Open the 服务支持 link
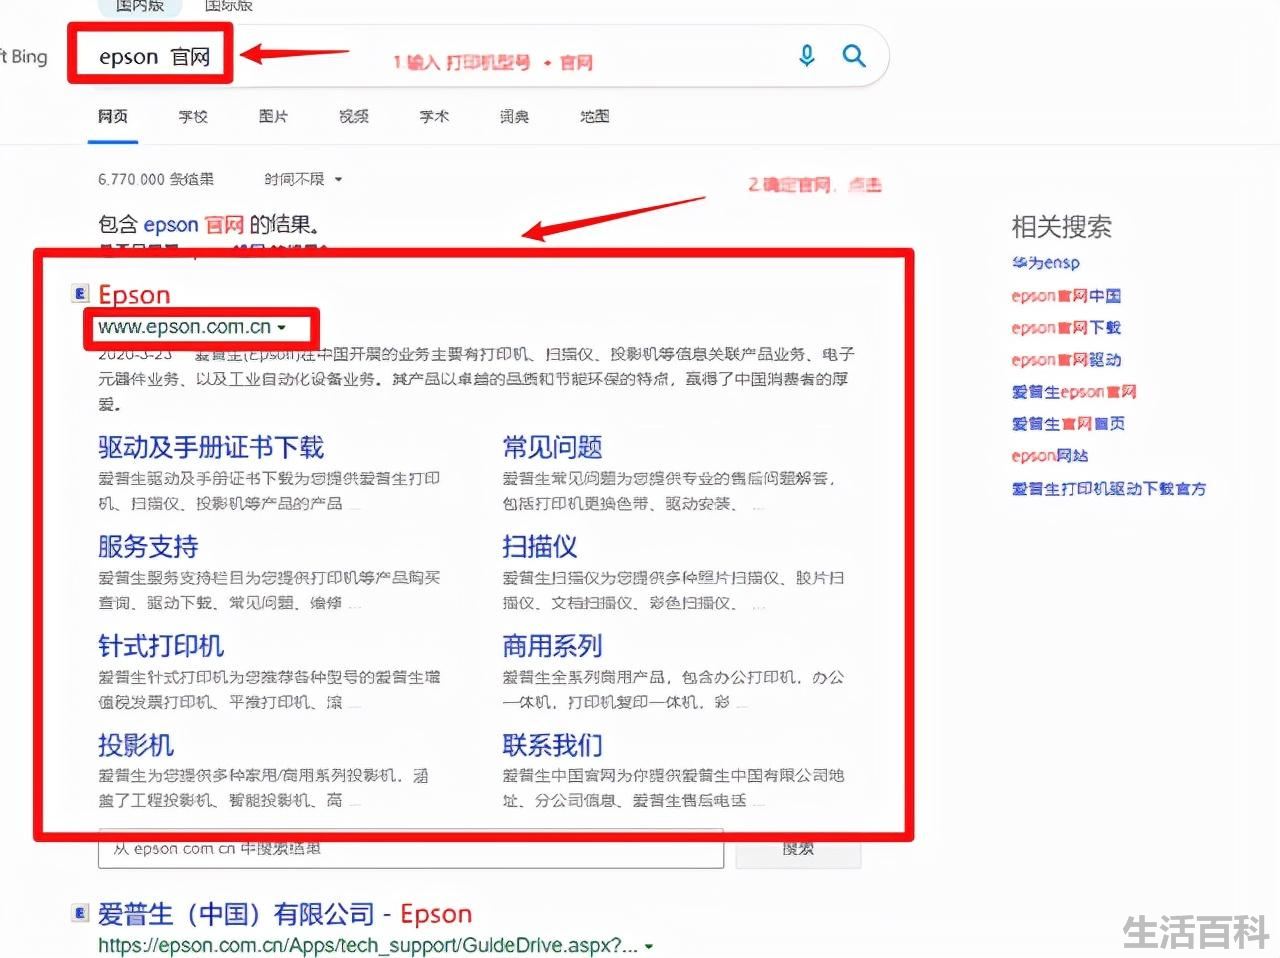 click(x=148, y=546)
